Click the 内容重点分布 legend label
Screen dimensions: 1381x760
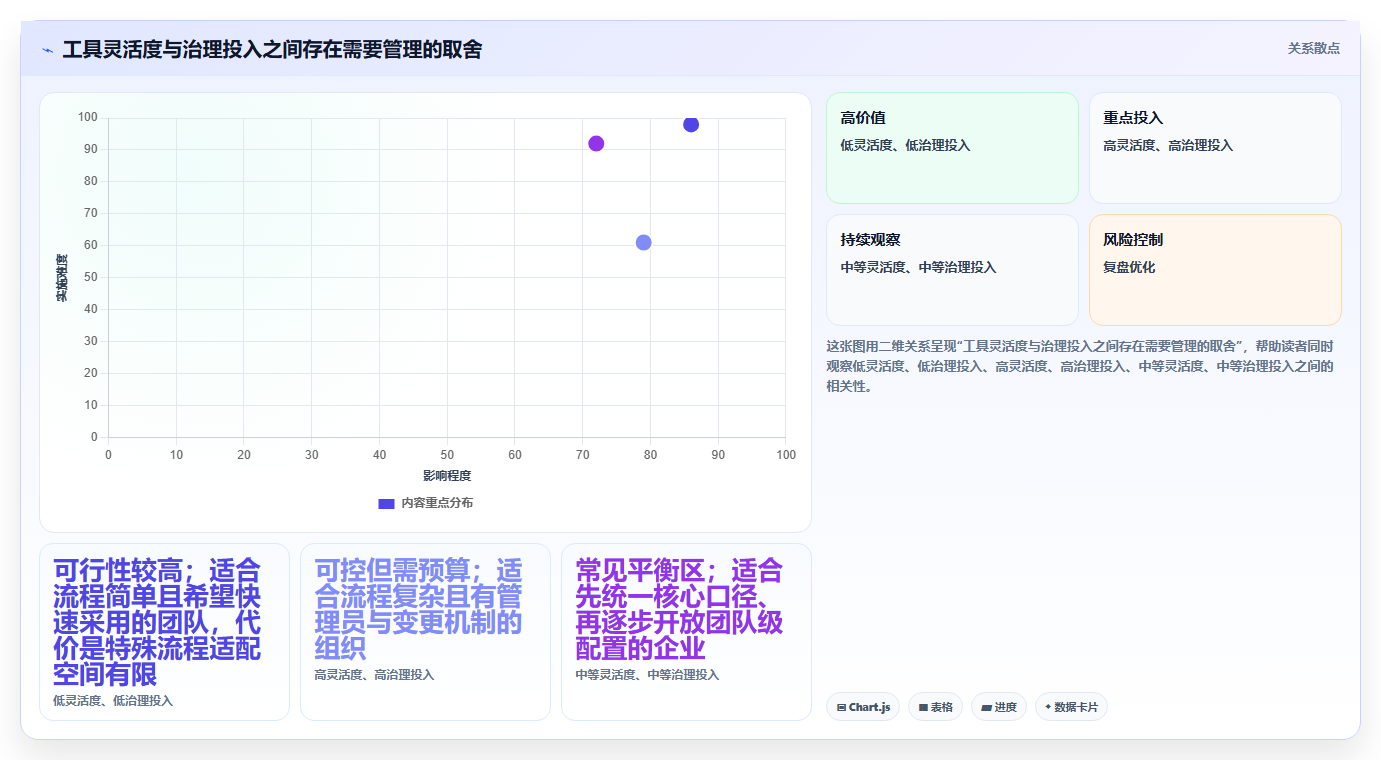[437, 503]
